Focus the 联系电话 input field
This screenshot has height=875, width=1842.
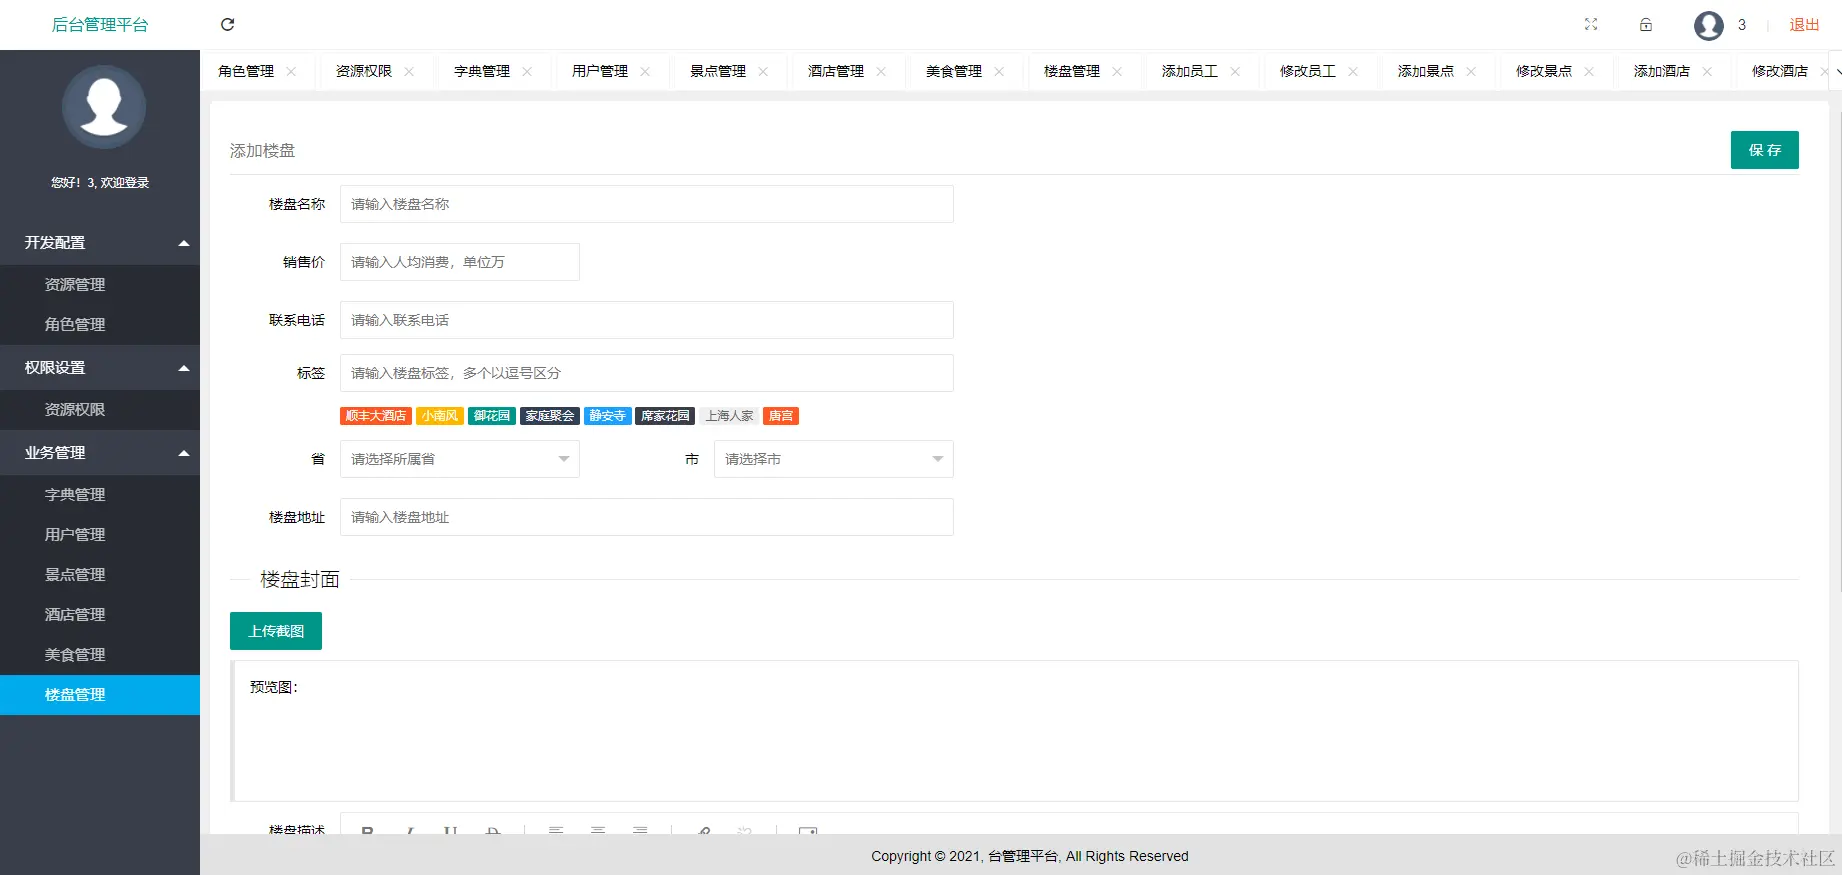tap(647, 320)
